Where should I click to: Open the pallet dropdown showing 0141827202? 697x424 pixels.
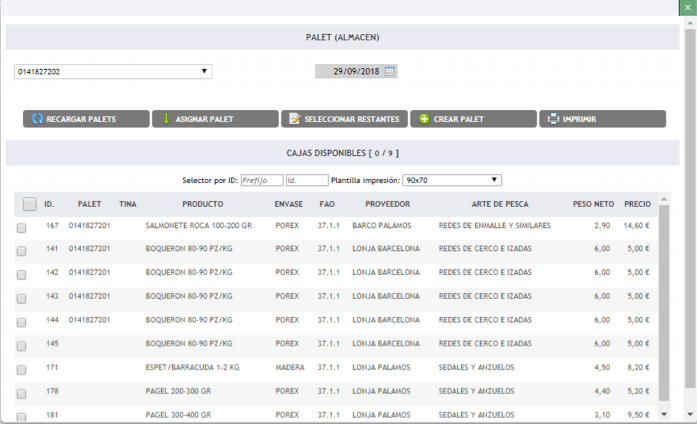[x=112, y=72]
